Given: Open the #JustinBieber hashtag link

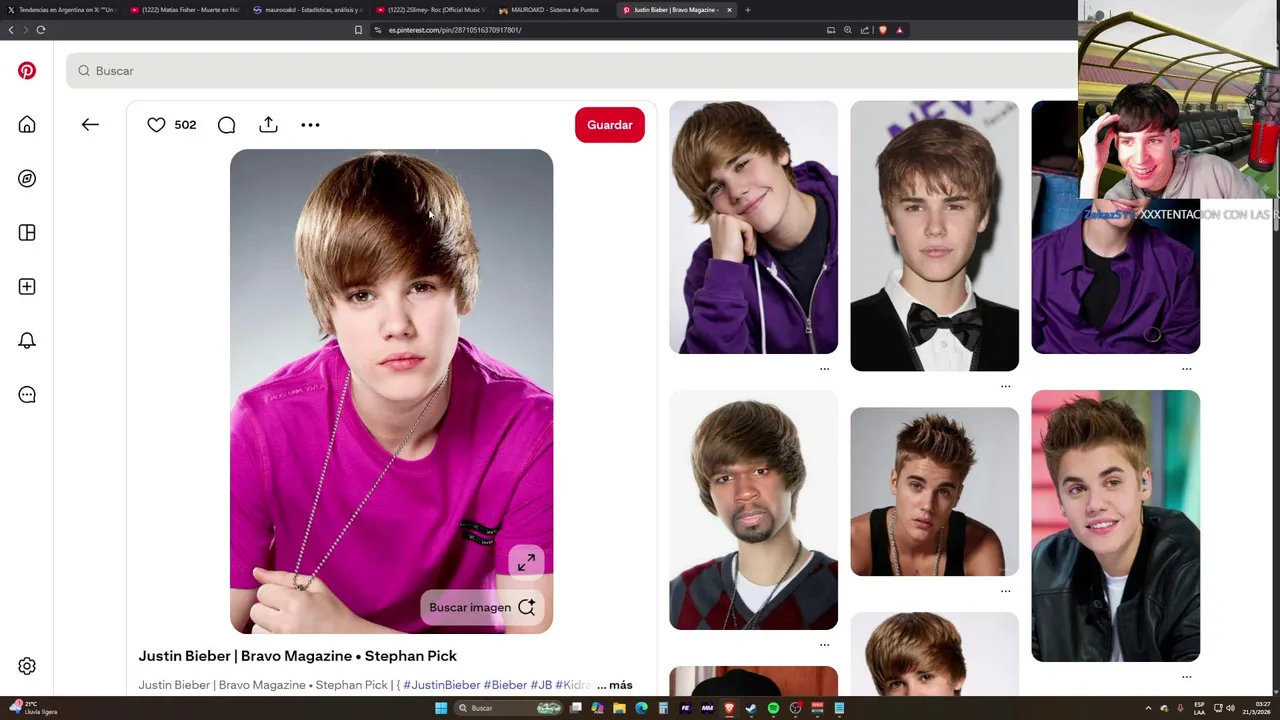Looking at the screenshot, I should pyautogui.click(x=441, y=685).
